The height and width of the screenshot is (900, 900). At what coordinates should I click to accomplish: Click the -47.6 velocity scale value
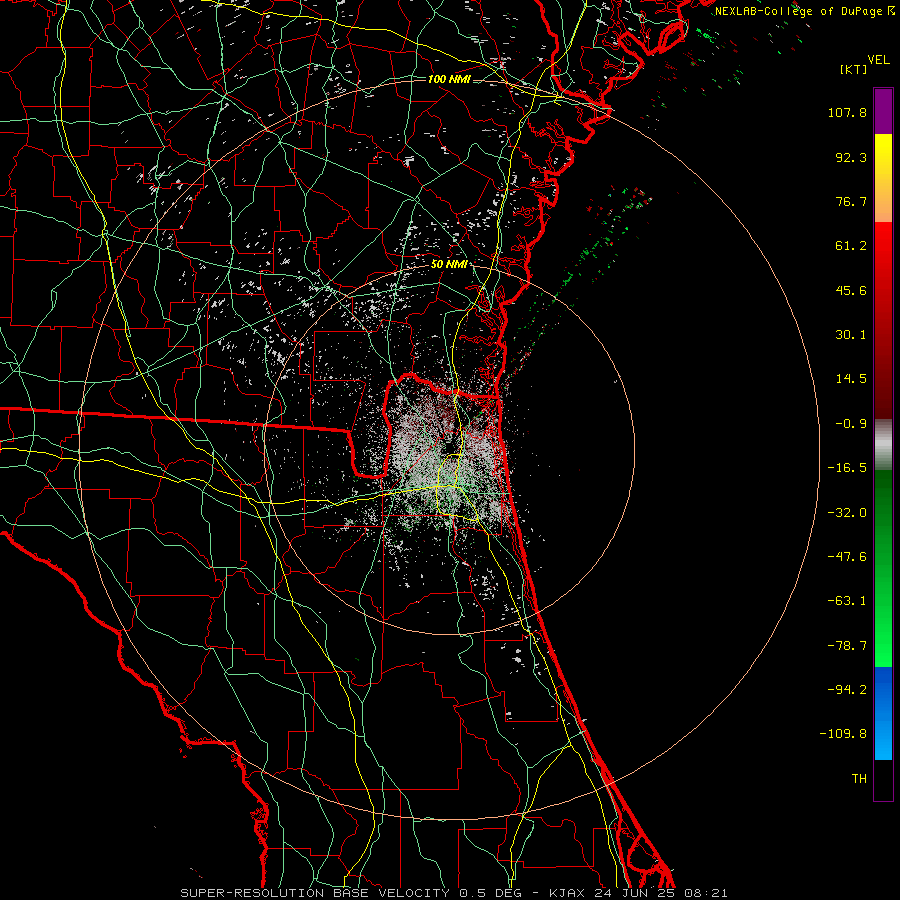point(847,557)
